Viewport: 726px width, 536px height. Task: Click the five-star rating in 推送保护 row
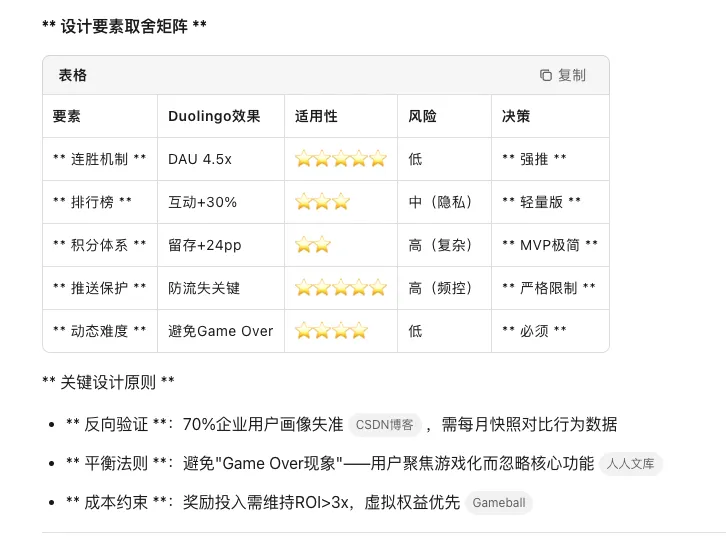pyautogui.click(x=341, y=288)
